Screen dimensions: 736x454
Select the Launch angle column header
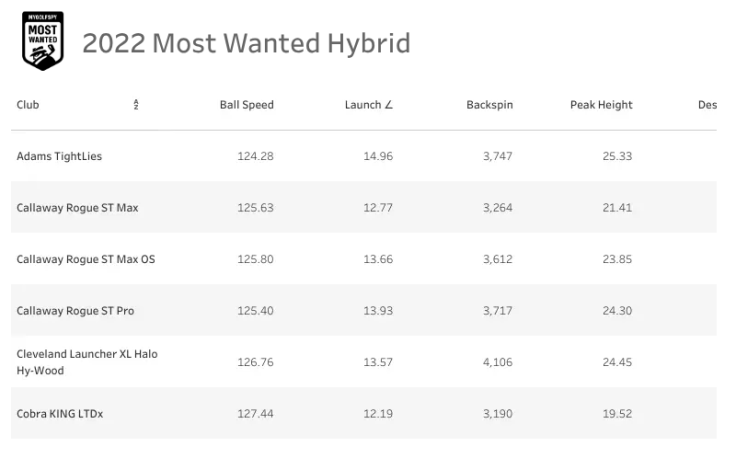pos(368,105)
